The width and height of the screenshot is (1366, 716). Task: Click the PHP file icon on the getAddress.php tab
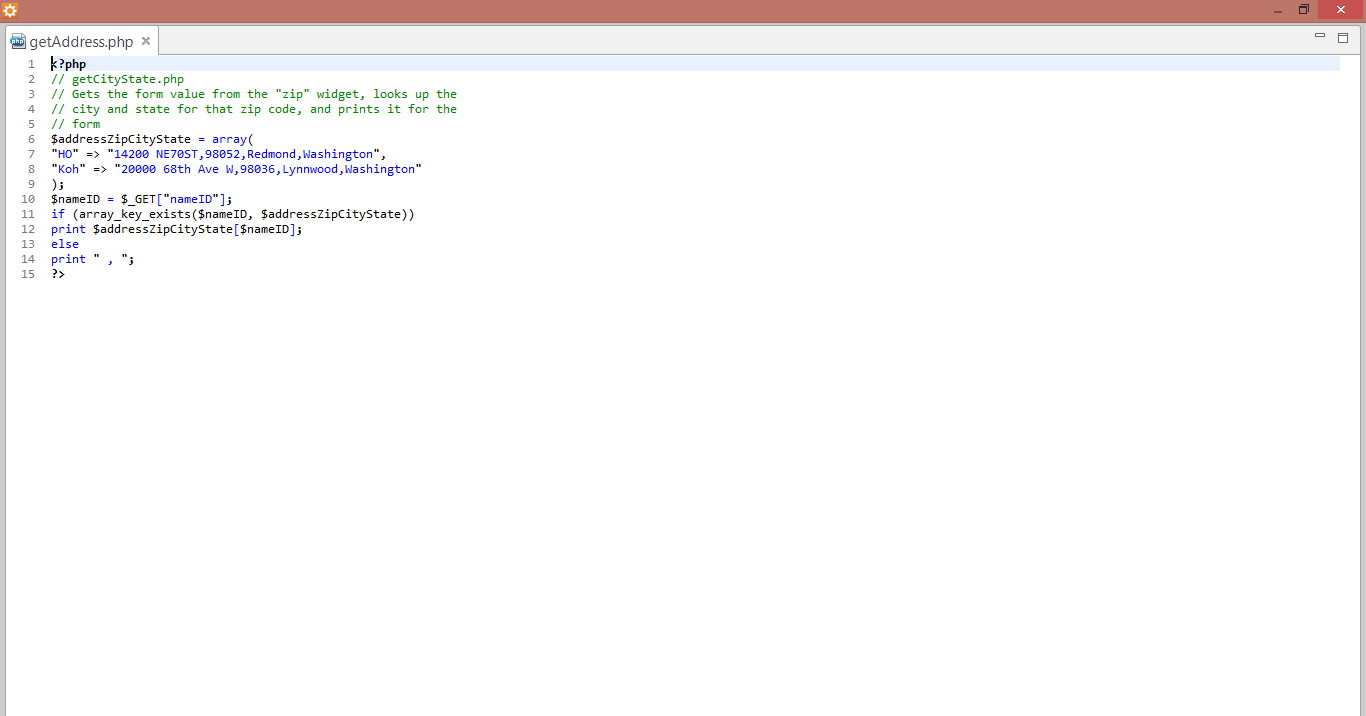(18, 41)
